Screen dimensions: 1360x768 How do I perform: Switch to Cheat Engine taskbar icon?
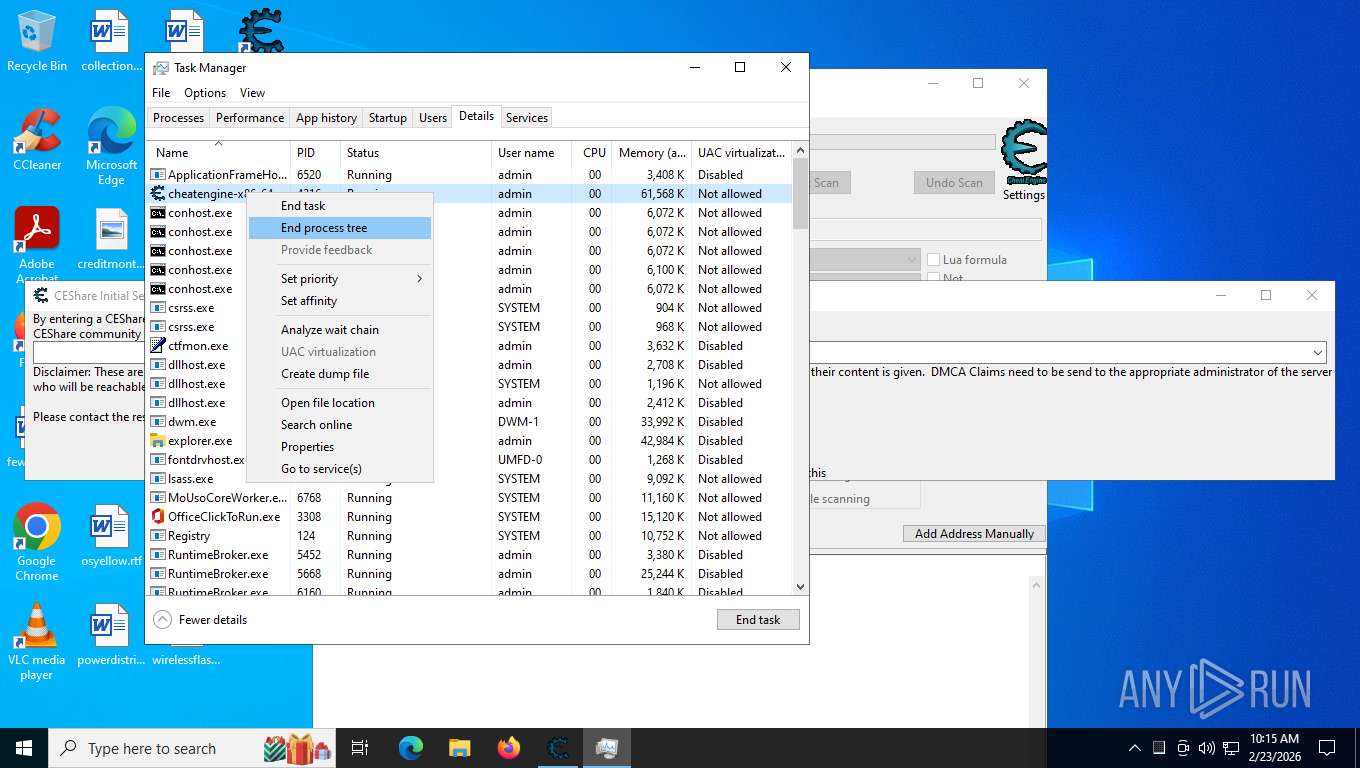558,748
